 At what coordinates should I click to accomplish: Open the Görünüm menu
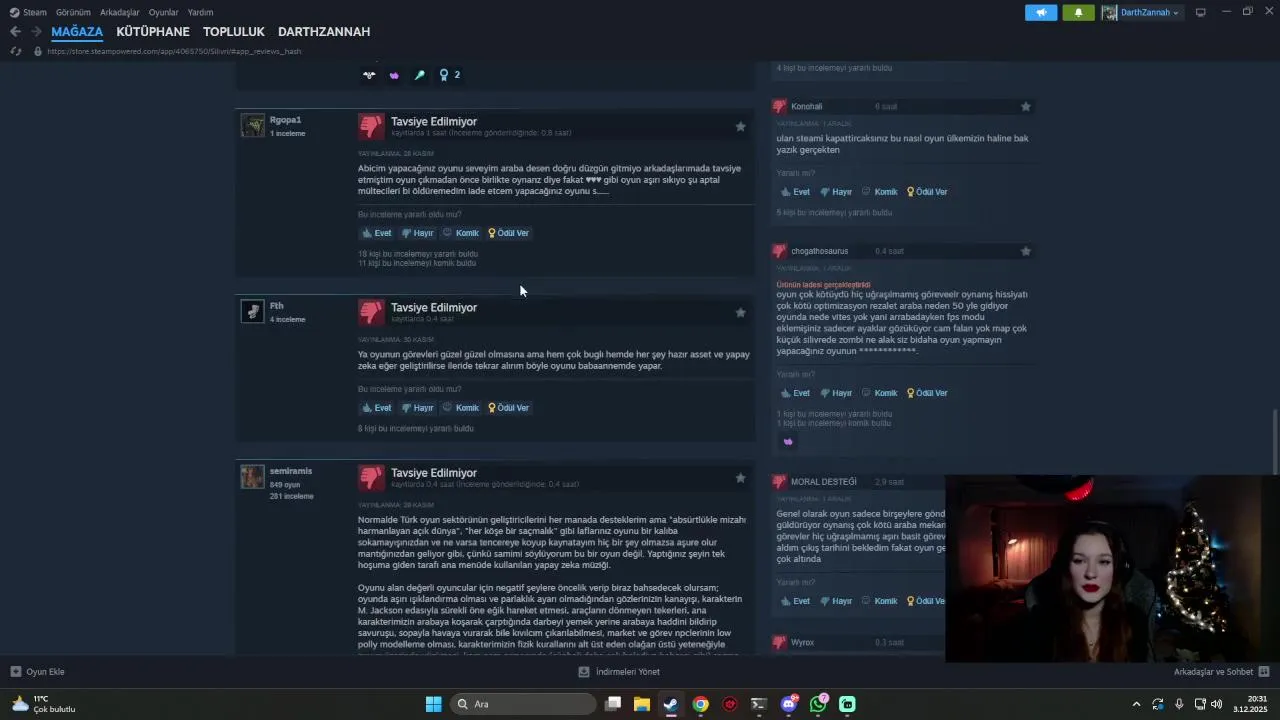73,12
